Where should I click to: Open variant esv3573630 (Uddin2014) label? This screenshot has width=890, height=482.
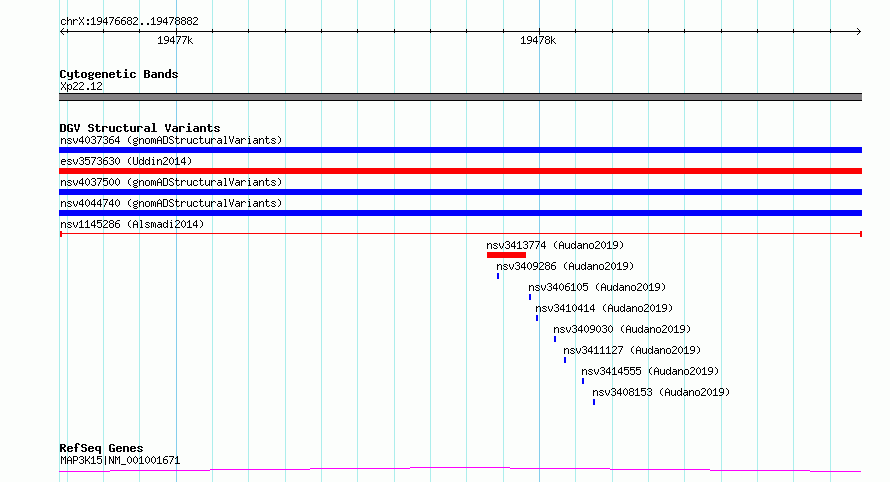coord(126,161)
